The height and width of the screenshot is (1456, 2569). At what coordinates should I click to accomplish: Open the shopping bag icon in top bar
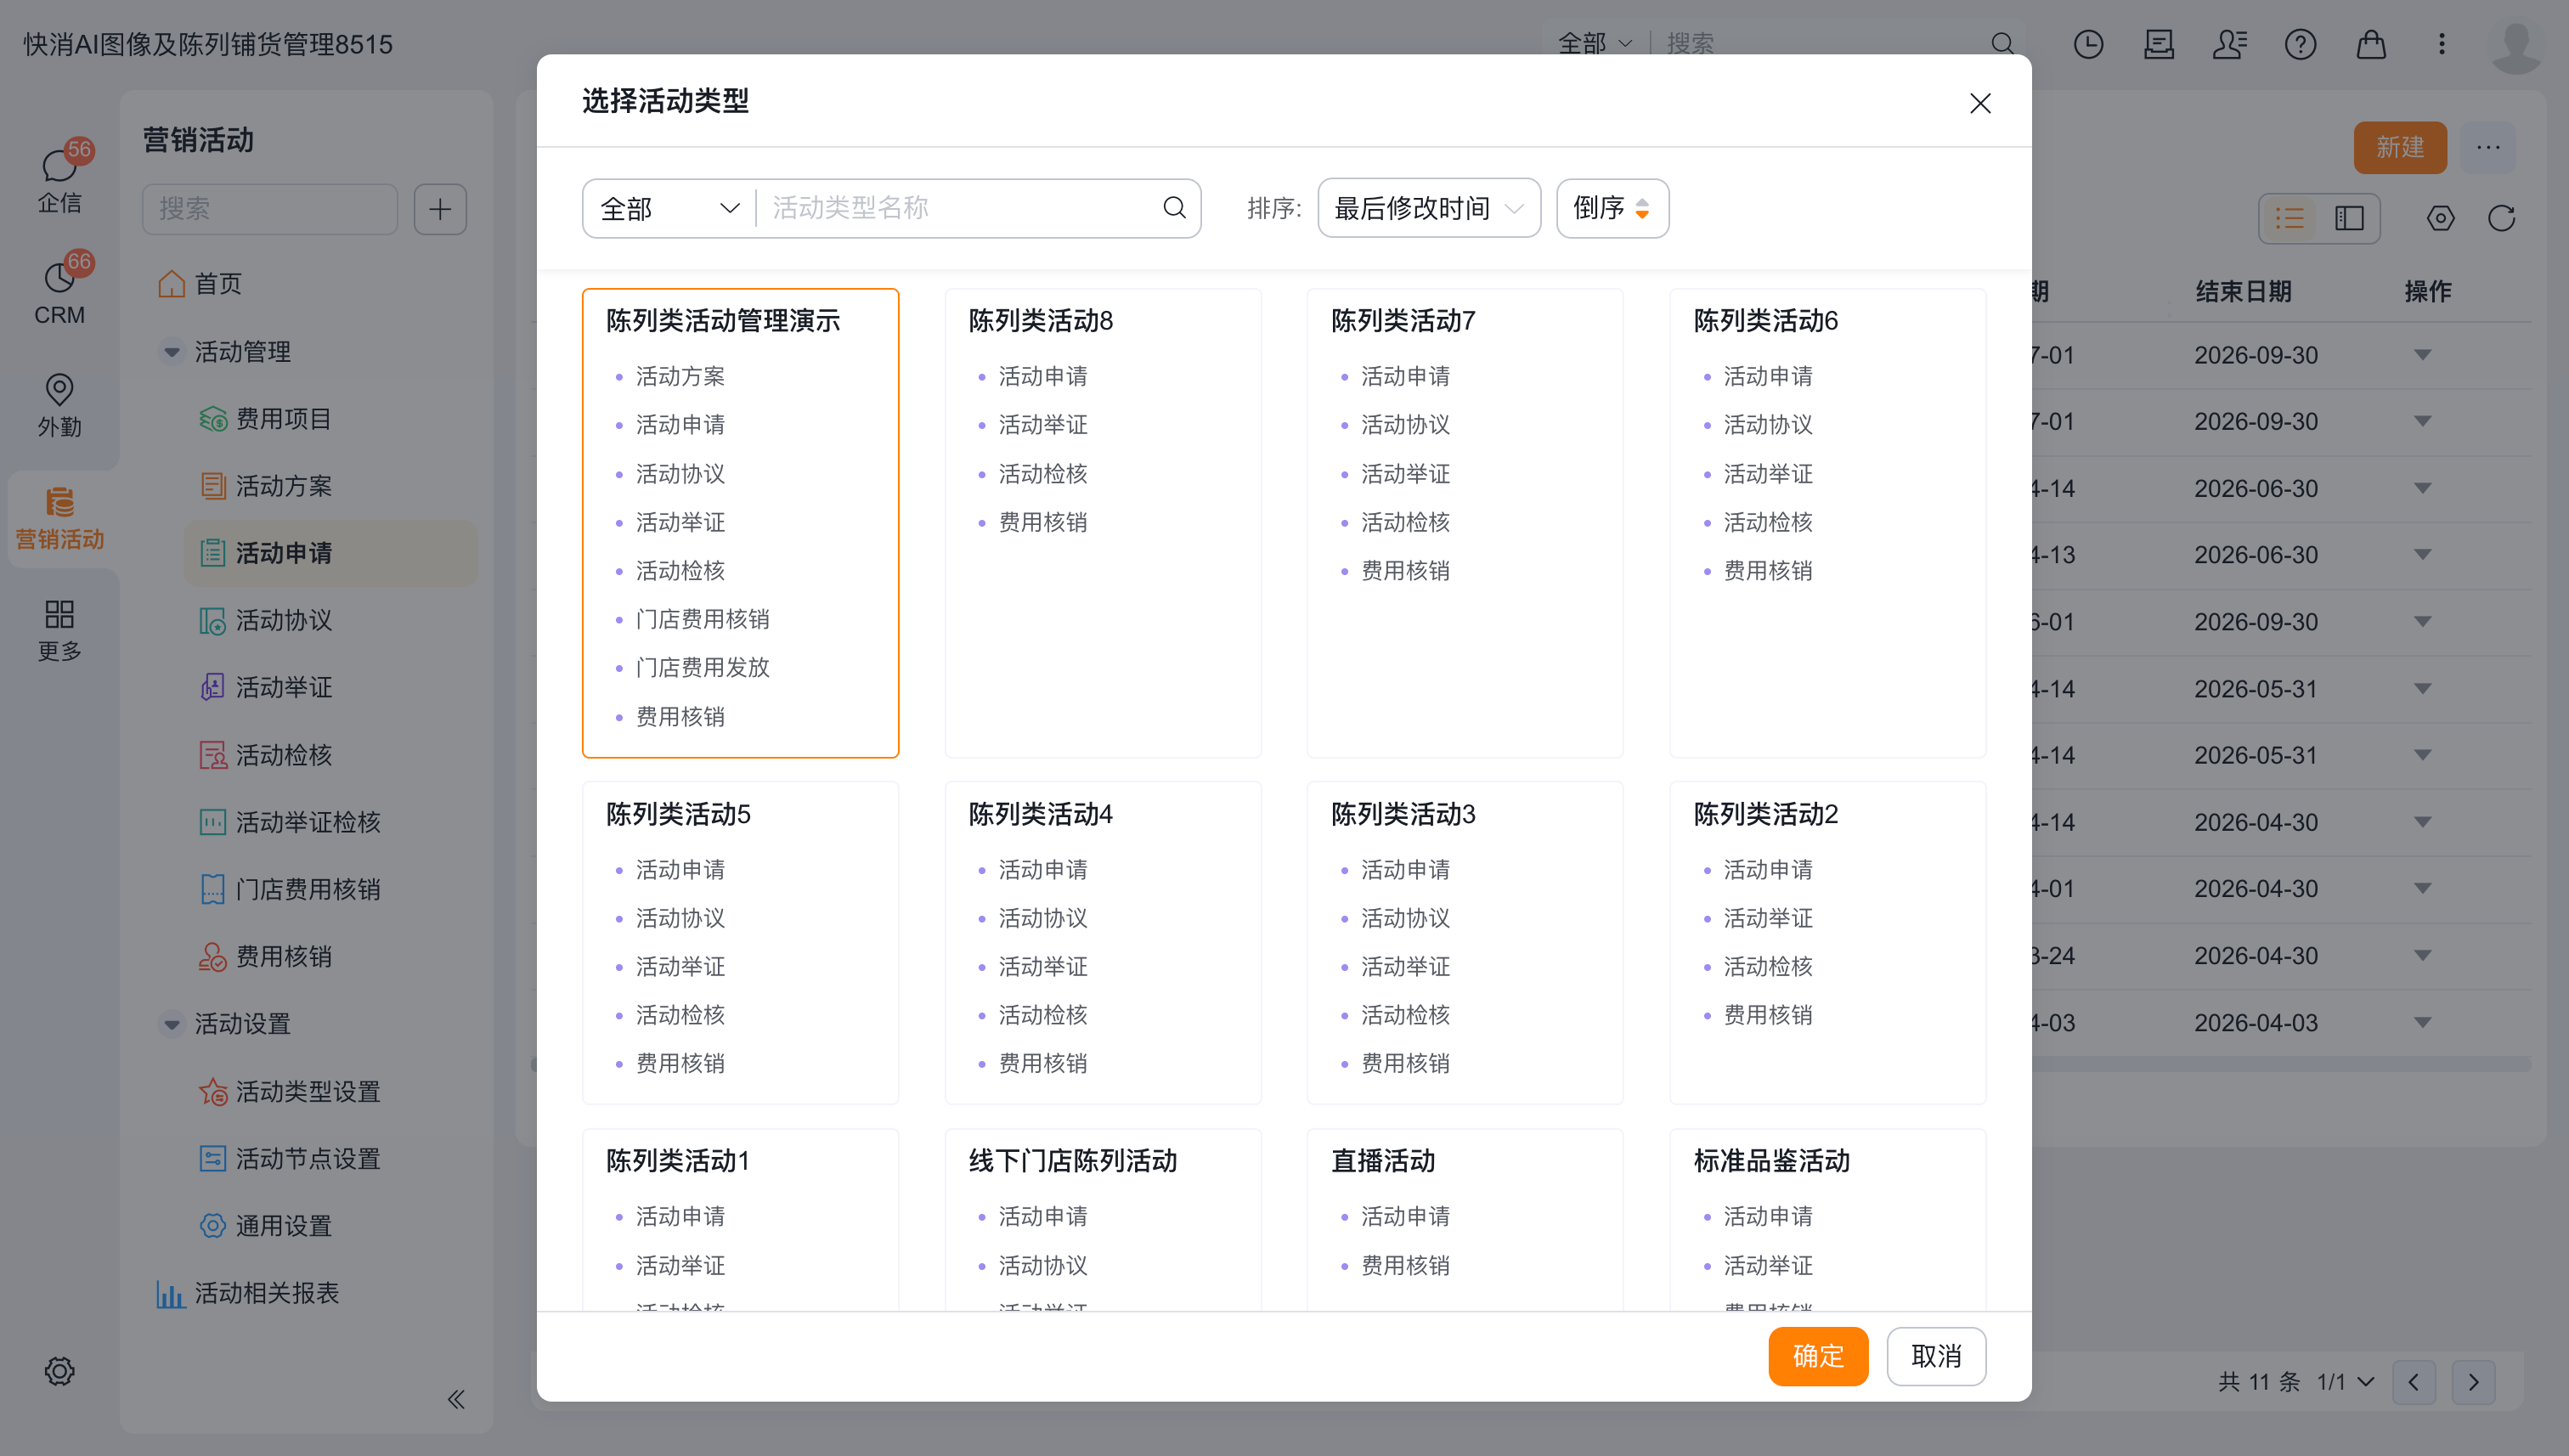tap(2371, 44)
